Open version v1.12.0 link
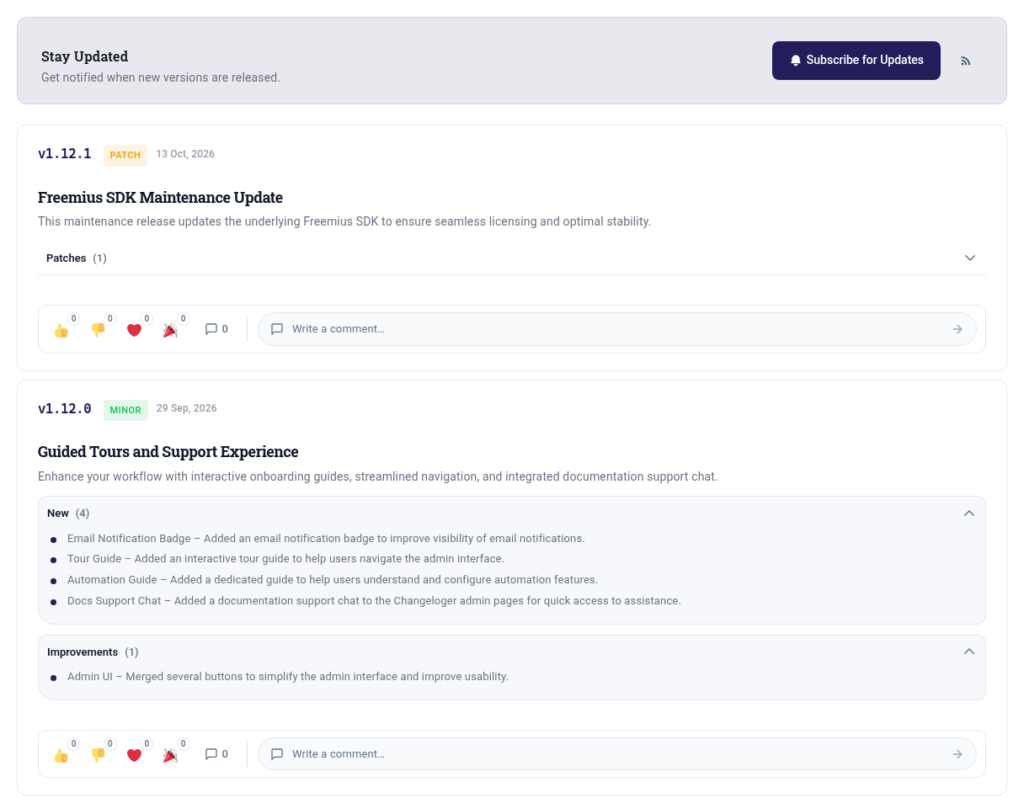 coord(65,409)
